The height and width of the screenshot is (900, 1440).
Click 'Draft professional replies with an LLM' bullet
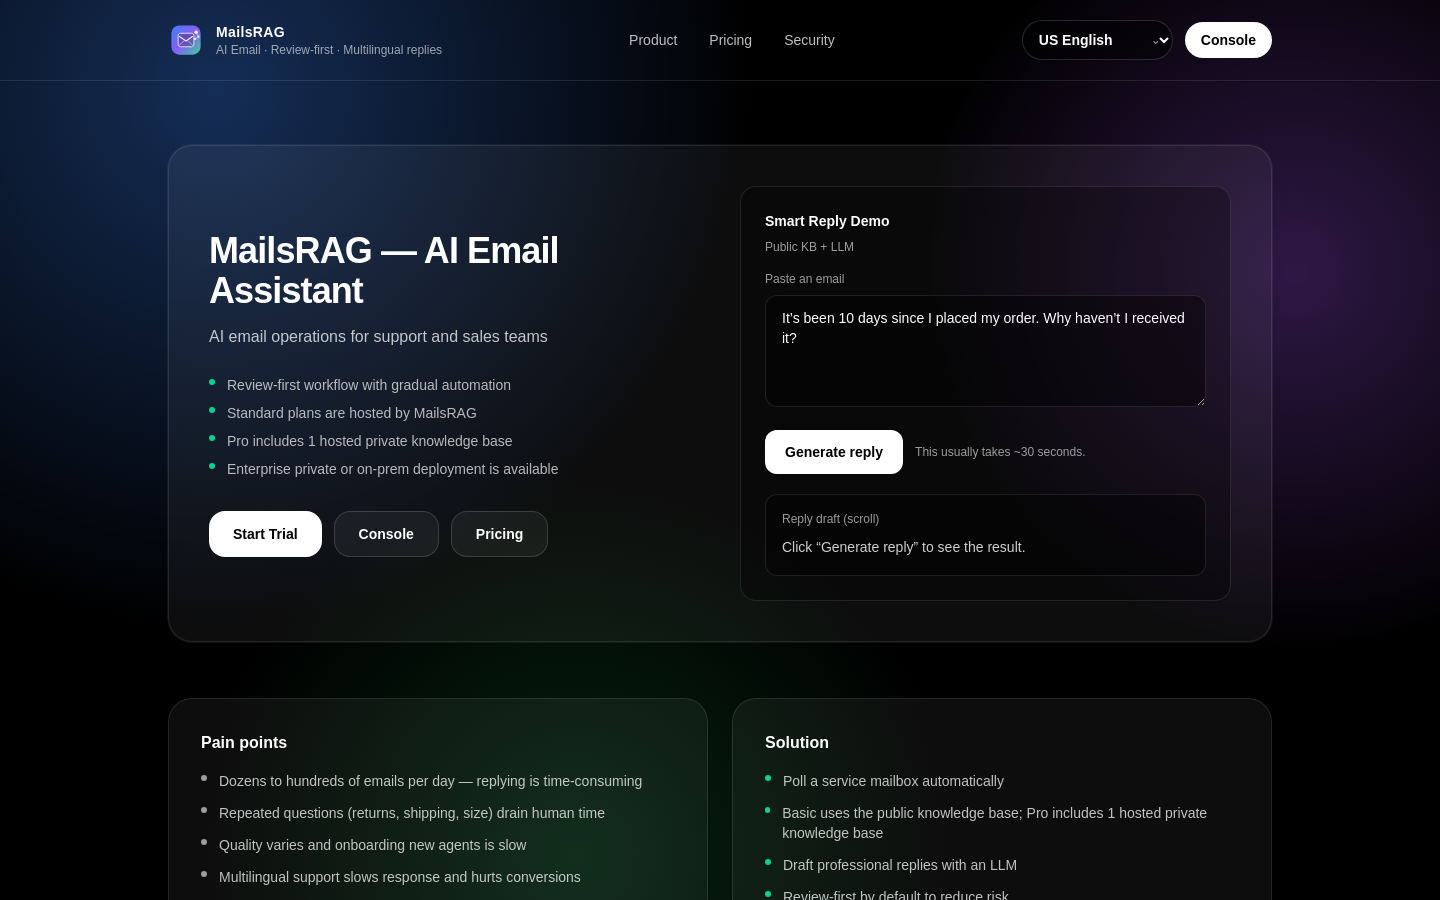[900, 865]
